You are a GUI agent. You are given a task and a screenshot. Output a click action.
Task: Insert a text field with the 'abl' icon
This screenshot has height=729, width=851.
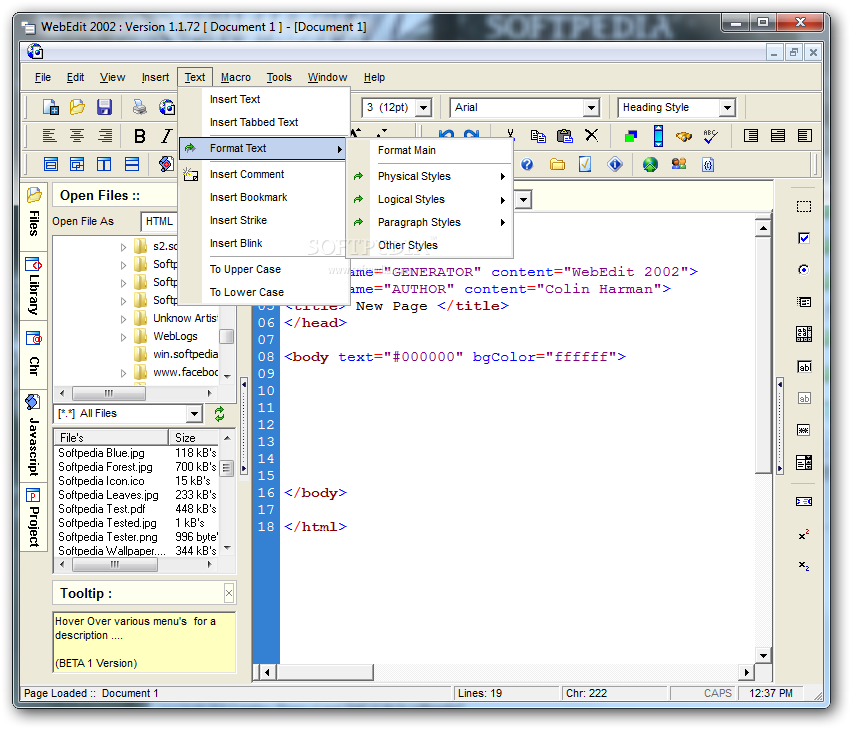tap(804, 367)
